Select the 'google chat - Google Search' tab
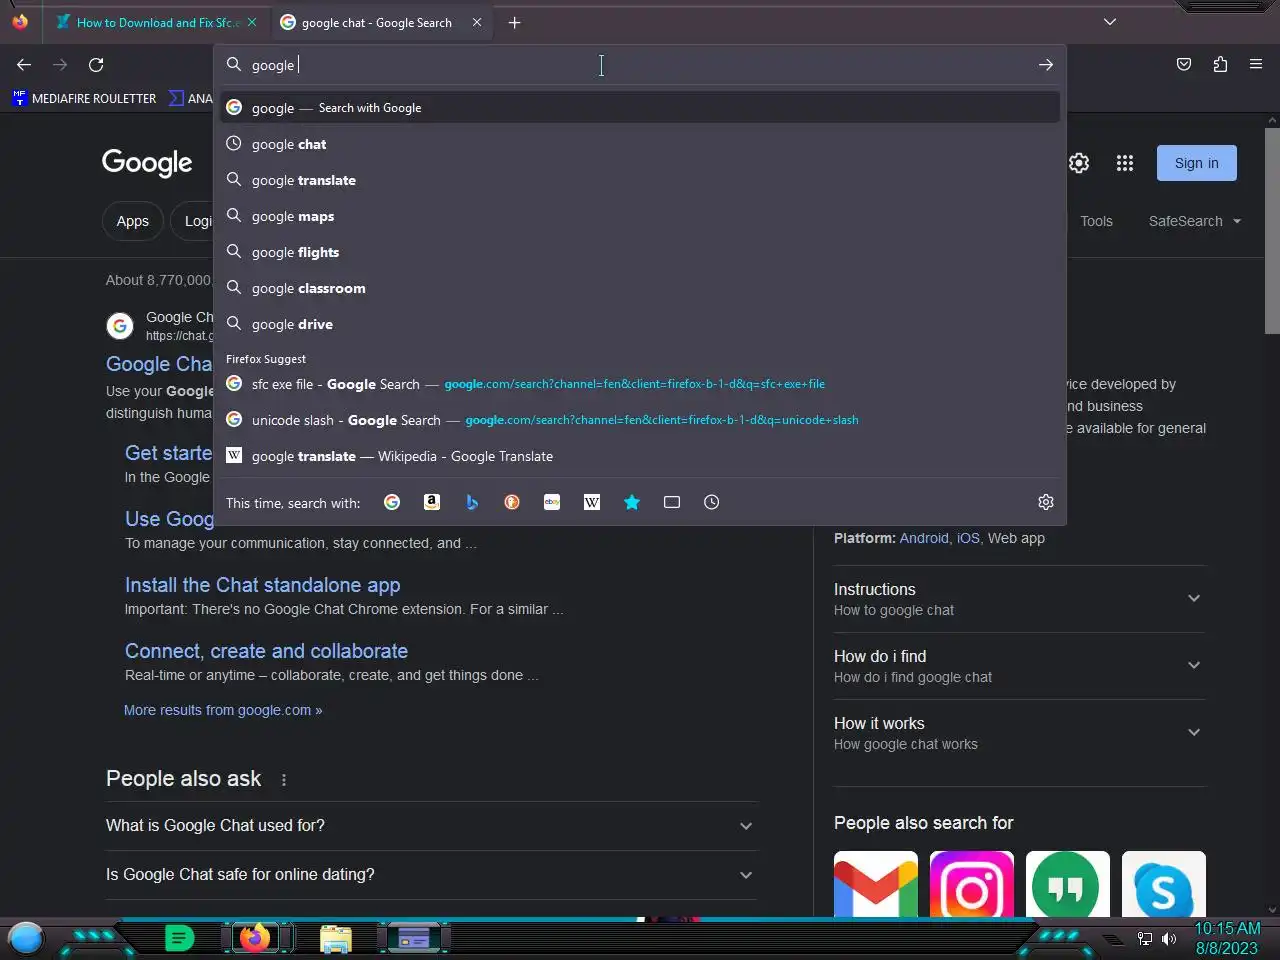The image size is (1280, 960). [x=380, y=22]
